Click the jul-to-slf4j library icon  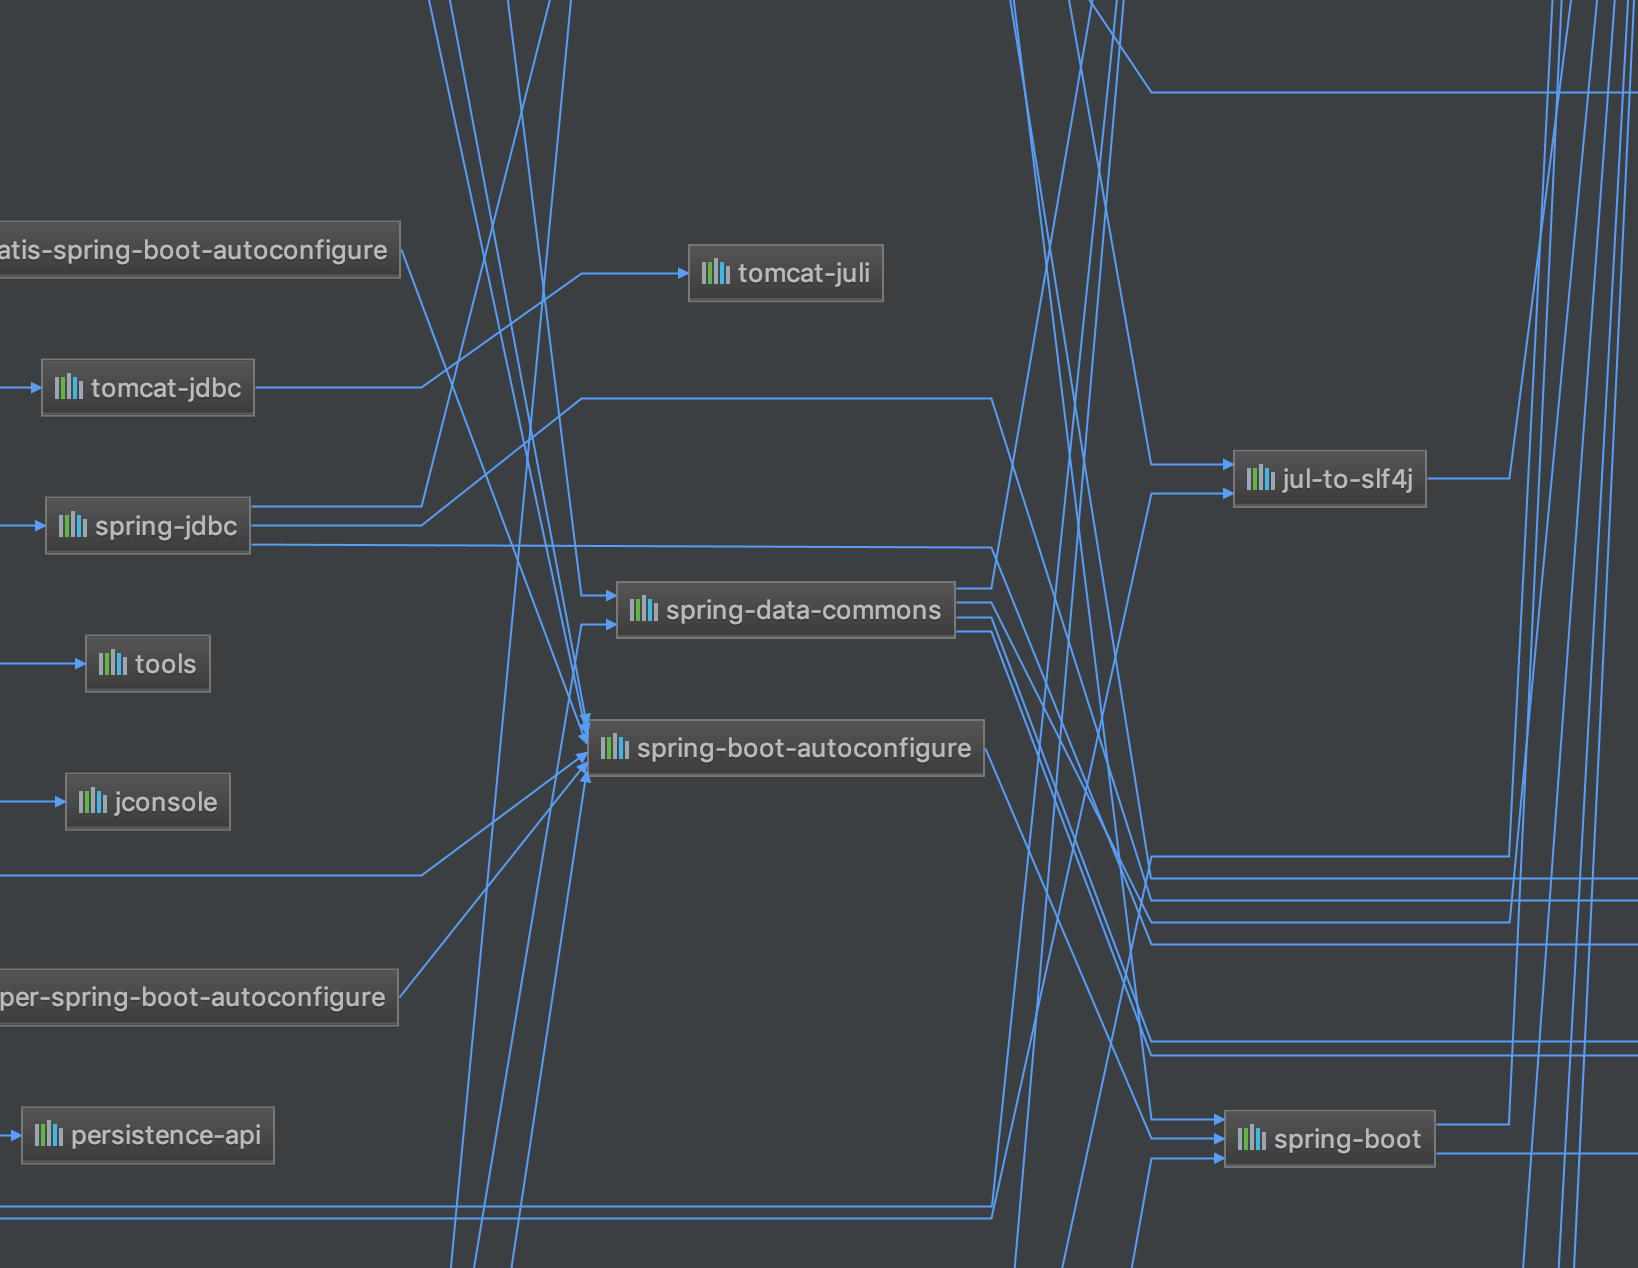[x=1263, y=479]
